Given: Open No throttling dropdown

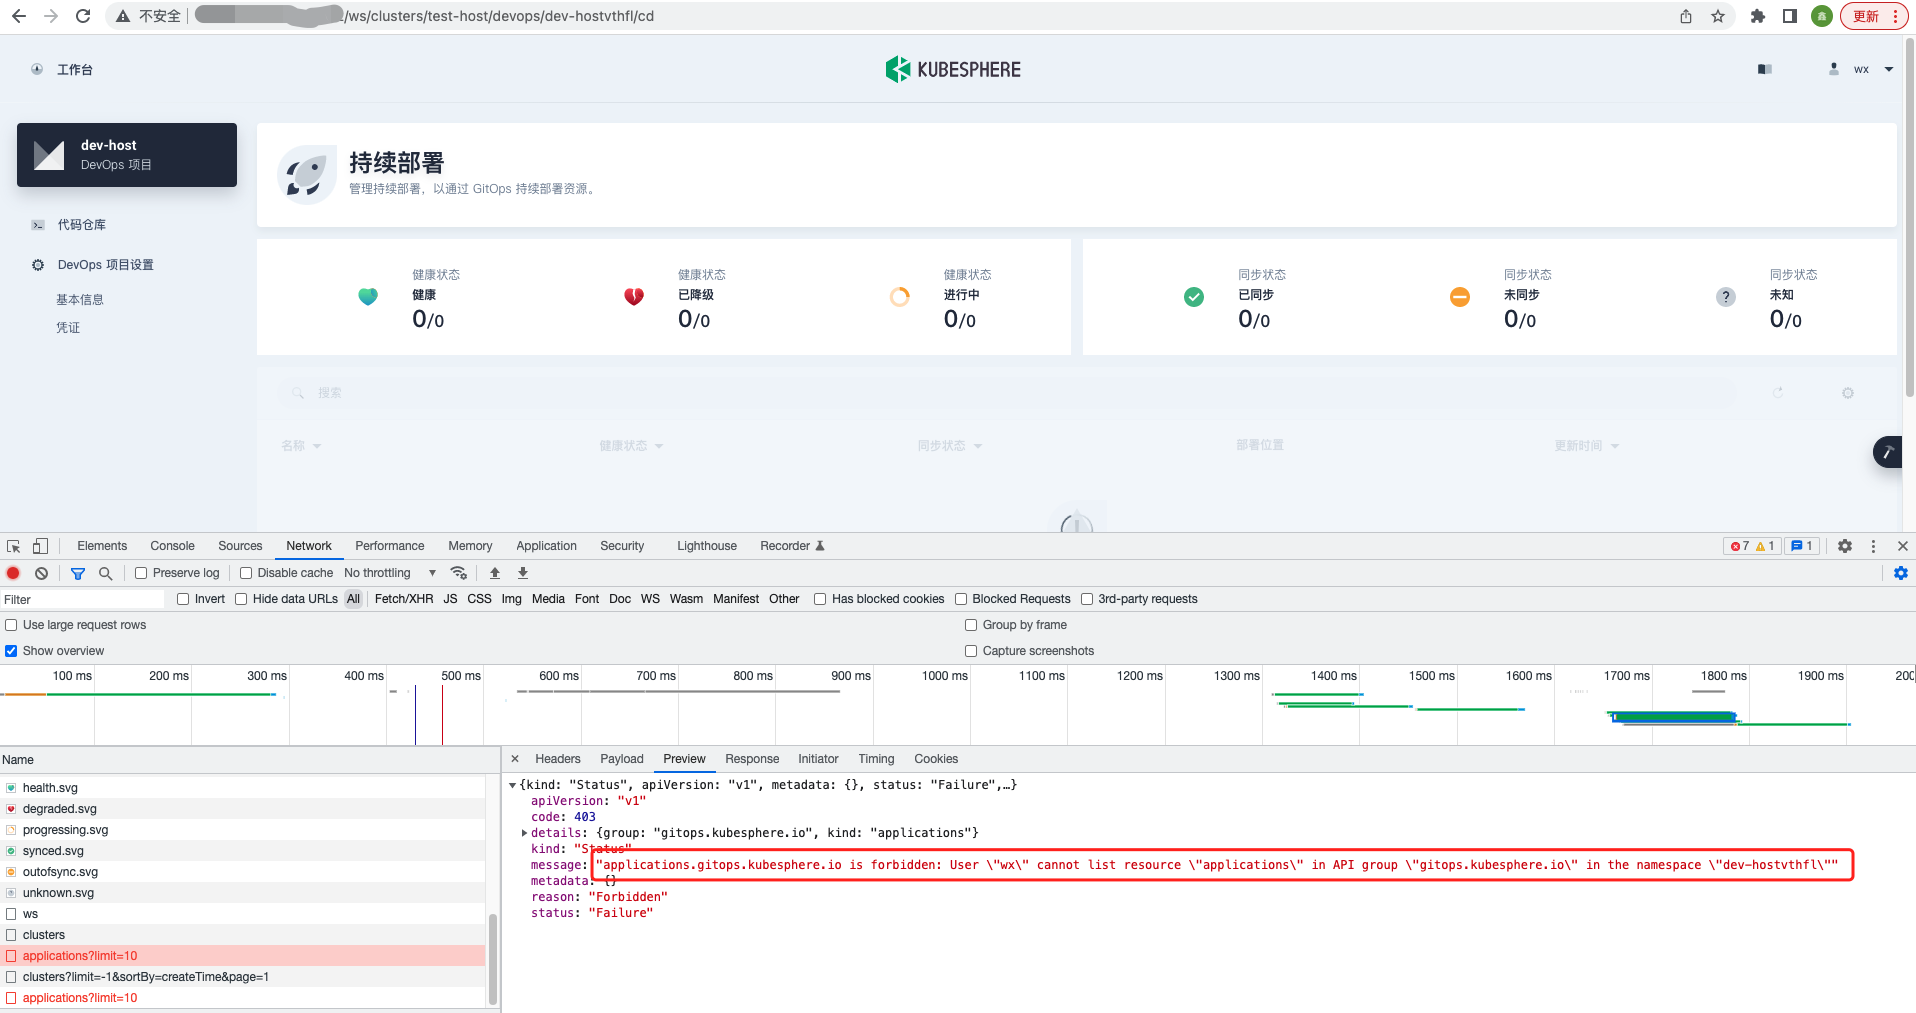Looking at the screenshot, I should pyautogui.click(x=390, y=573).
